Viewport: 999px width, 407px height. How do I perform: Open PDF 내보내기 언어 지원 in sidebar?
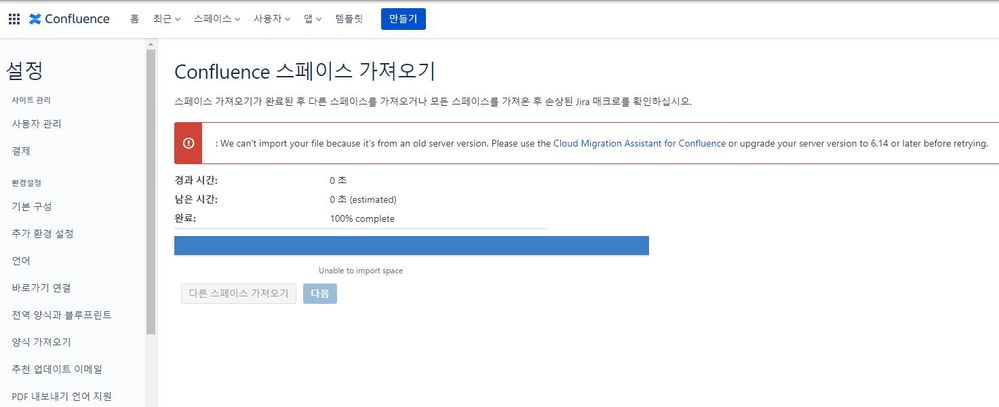pos(62,396)
